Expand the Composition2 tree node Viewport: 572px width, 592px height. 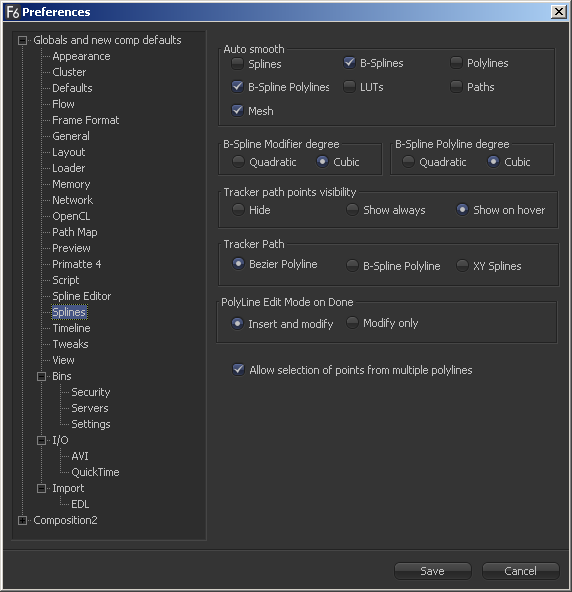click(x=22, y=520)
